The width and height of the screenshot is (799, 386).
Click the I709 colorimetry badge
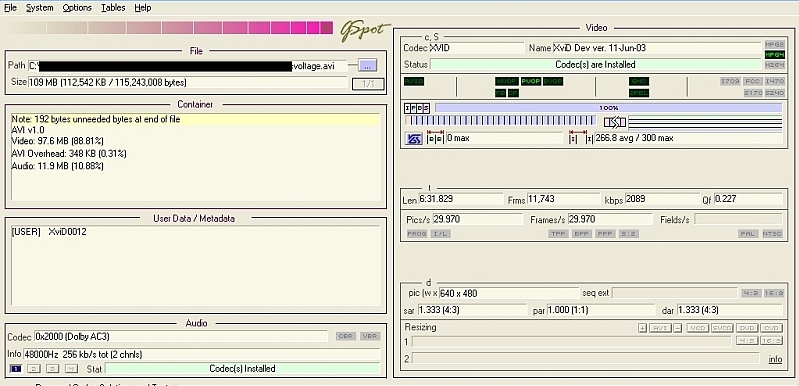pos(730,81)
